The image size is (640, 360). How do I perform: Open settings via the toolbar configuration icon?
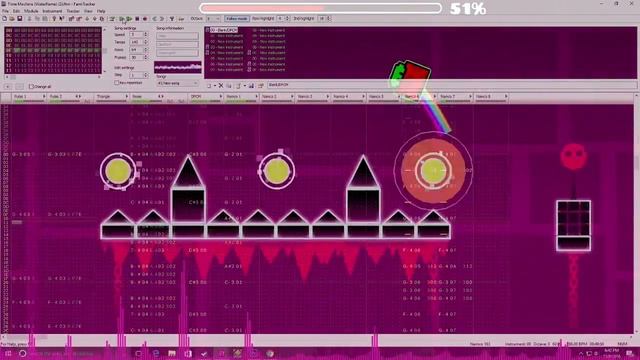[x=172, y=19]
